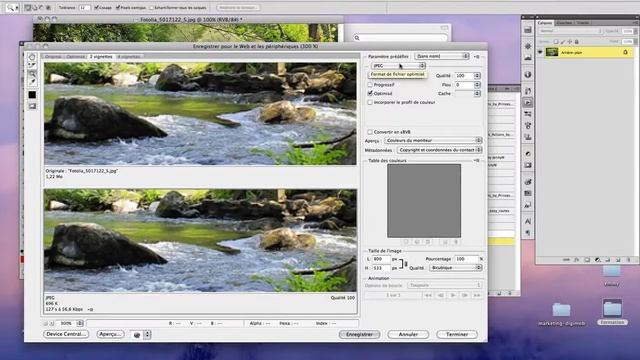Check Convertir en sRVB
The height and width of the screenshot is (360, 640).
pyautogui.click(x=370, y=132)
